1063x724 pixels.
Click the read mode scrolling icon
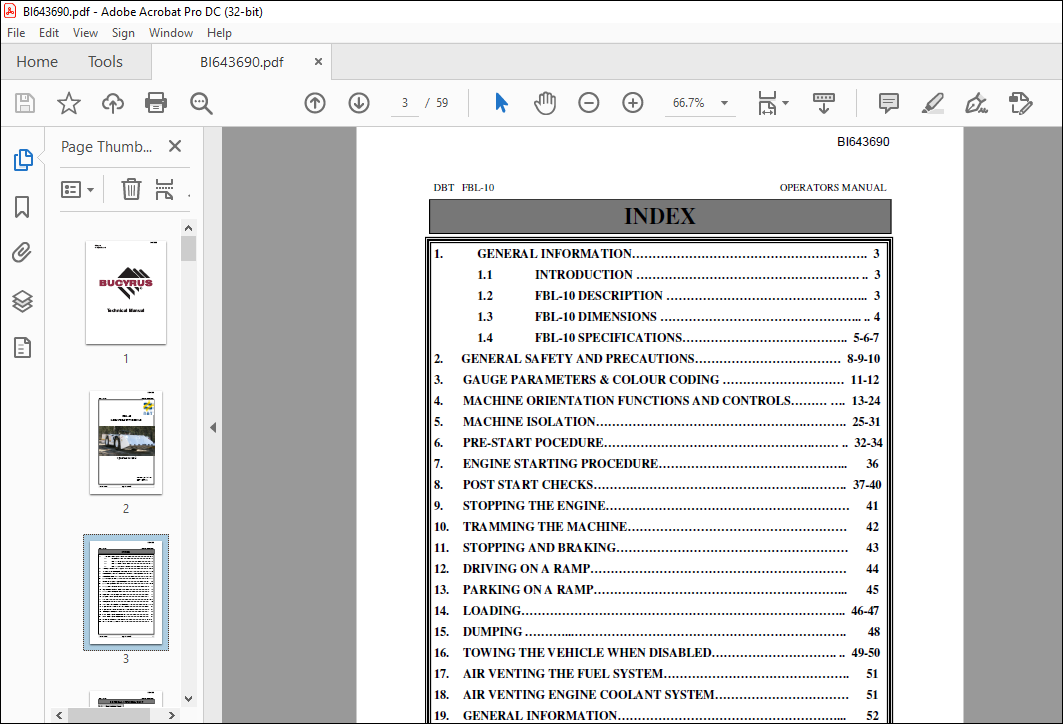tap(824, 103)
